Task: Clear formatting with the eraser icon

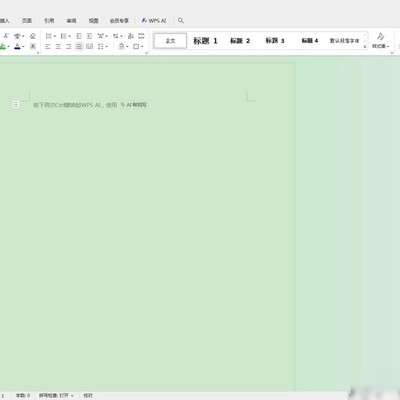Action: click(x=33, y=36)
